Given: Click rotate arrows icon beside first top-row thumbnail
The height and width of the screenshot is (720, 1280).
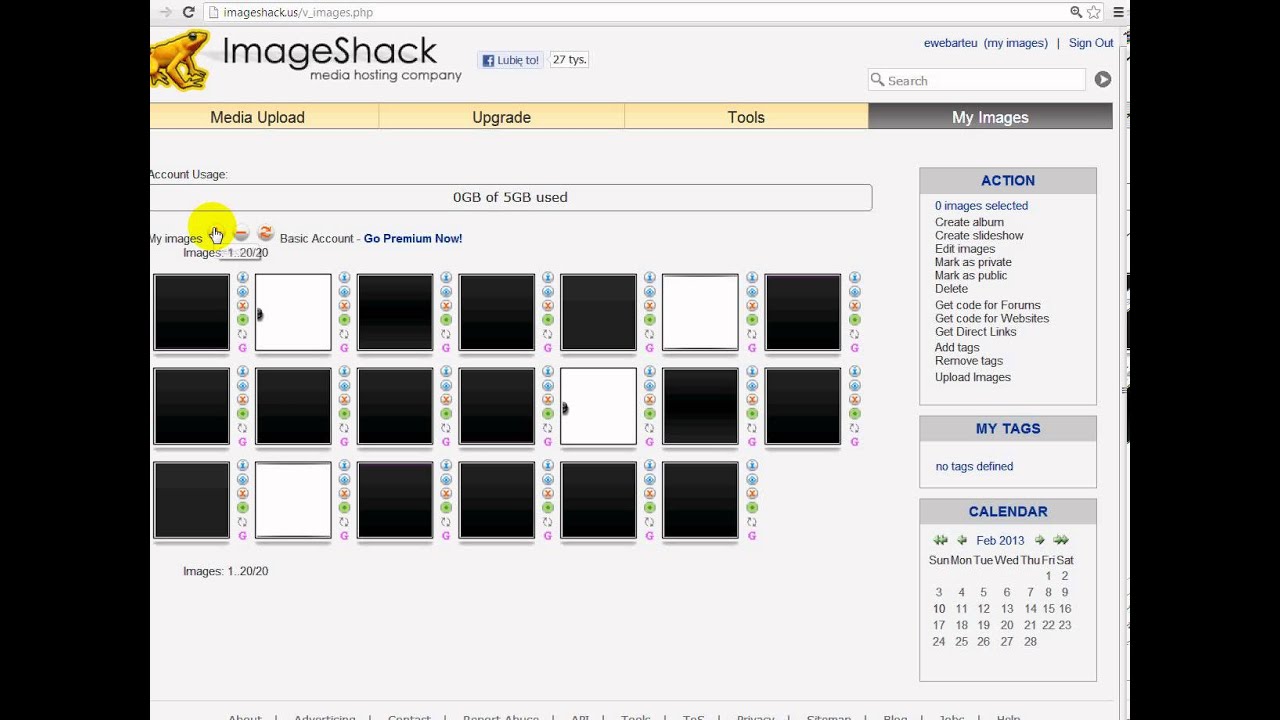Looking at the screenshot, I should click(x=242, y=334).
